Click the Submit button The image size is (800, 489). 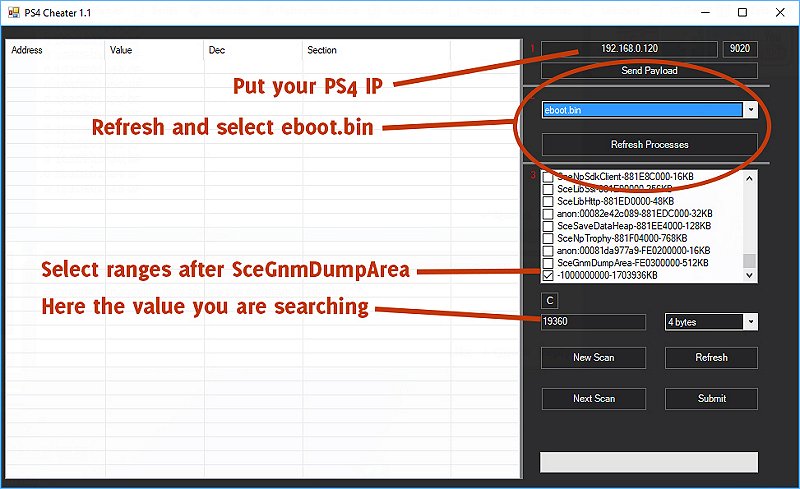tap(711, 399)
